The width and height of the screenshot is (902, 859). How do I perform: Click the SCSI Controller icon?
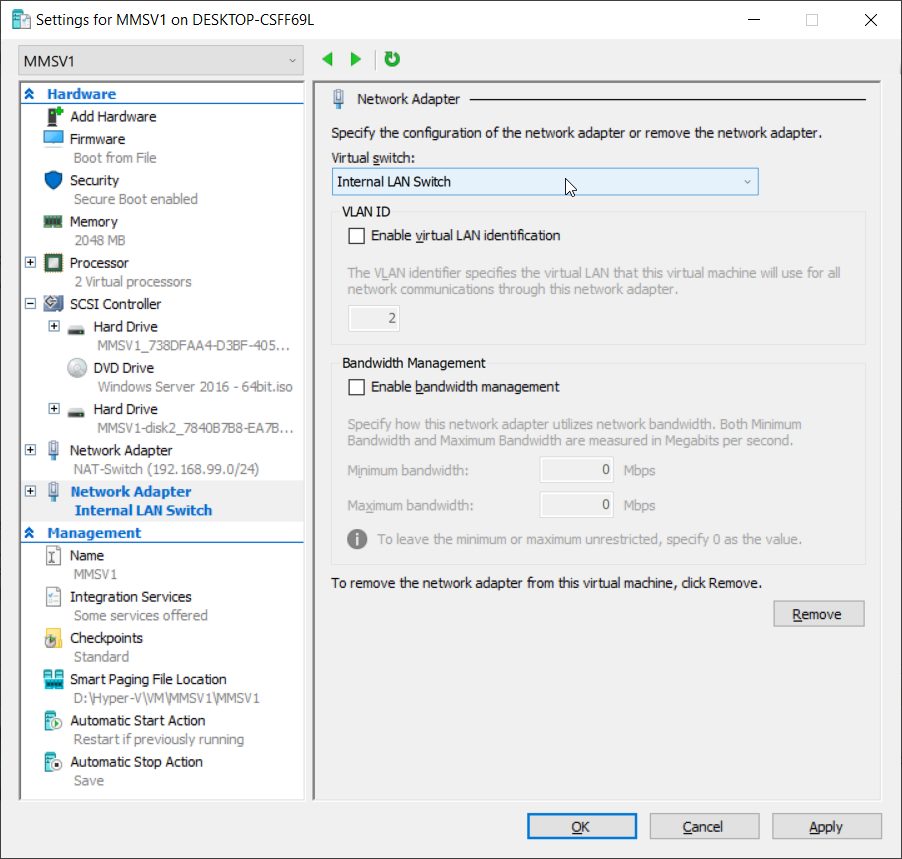(x=53, y=303)
